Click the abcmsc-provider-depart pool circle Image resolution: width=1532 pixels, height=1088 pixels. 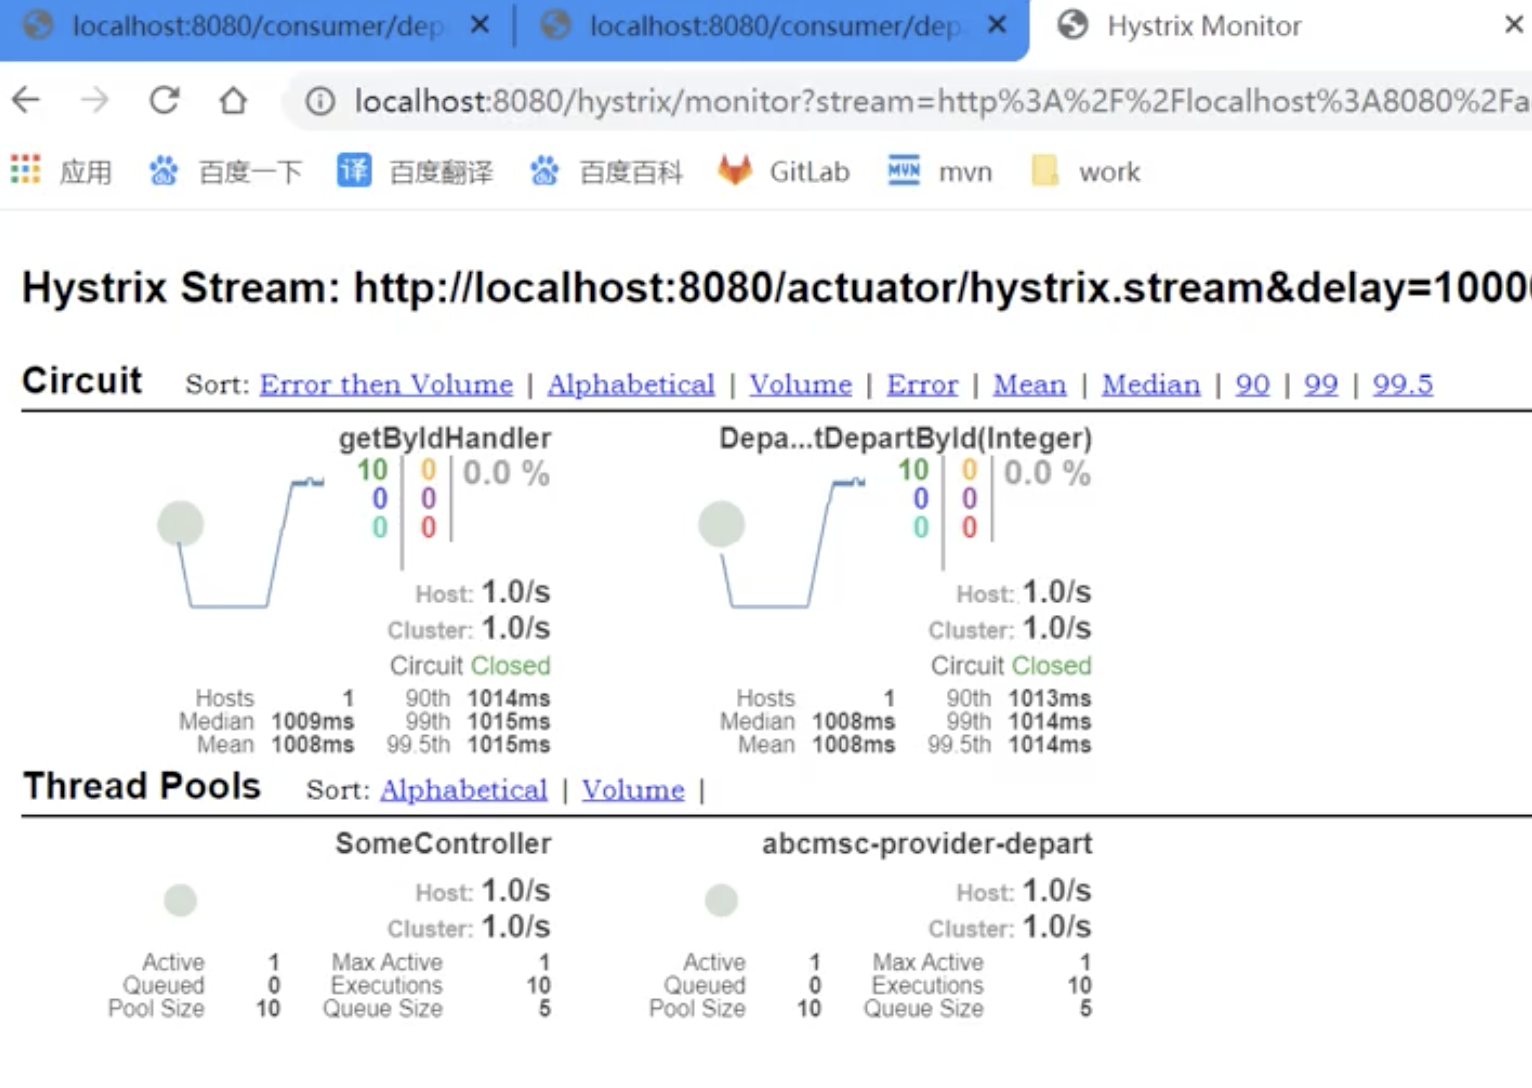tap(722, 900)
